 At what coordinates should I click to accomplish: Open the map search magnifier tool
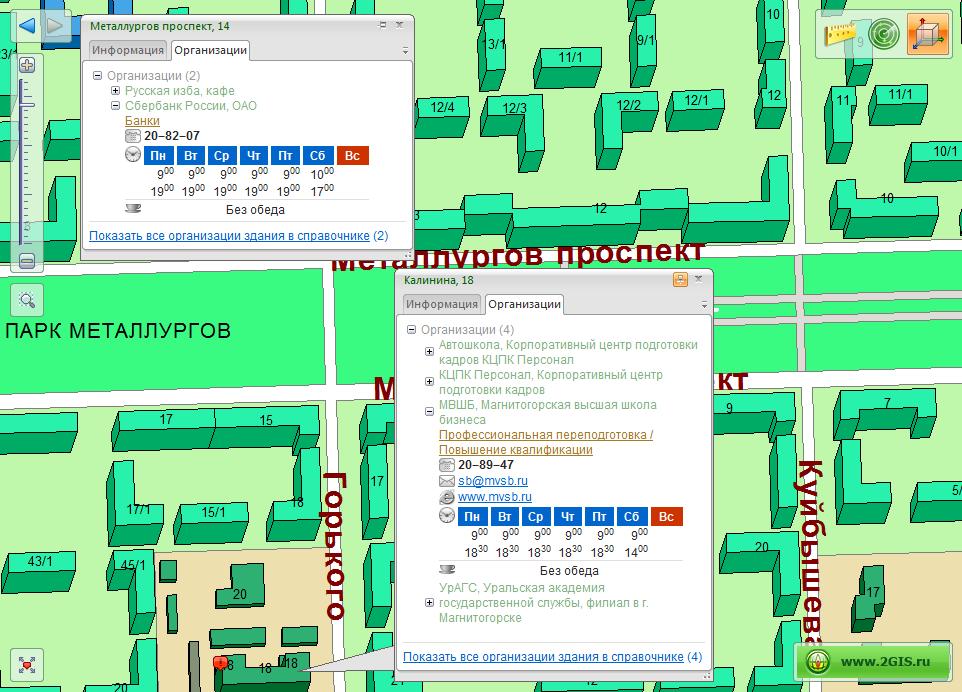[x=27, y=300]
